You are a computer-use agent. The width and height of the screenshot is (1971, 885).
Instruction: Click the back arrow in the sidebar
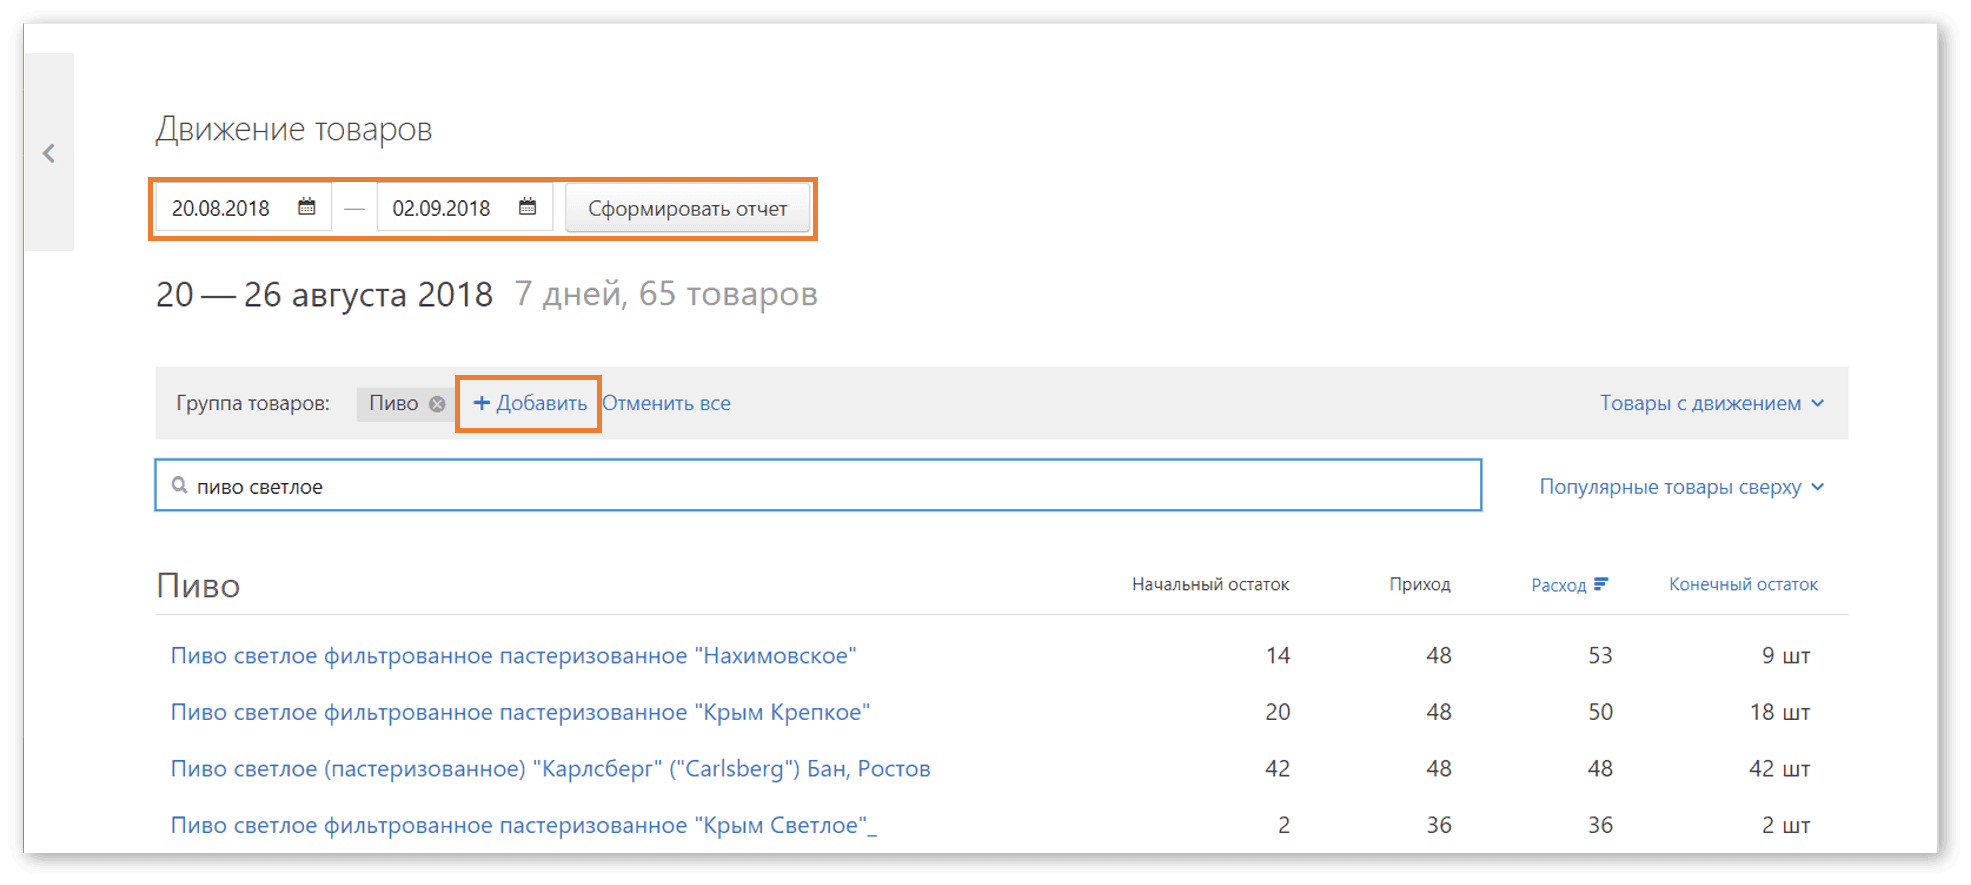(x=49, y=153)
